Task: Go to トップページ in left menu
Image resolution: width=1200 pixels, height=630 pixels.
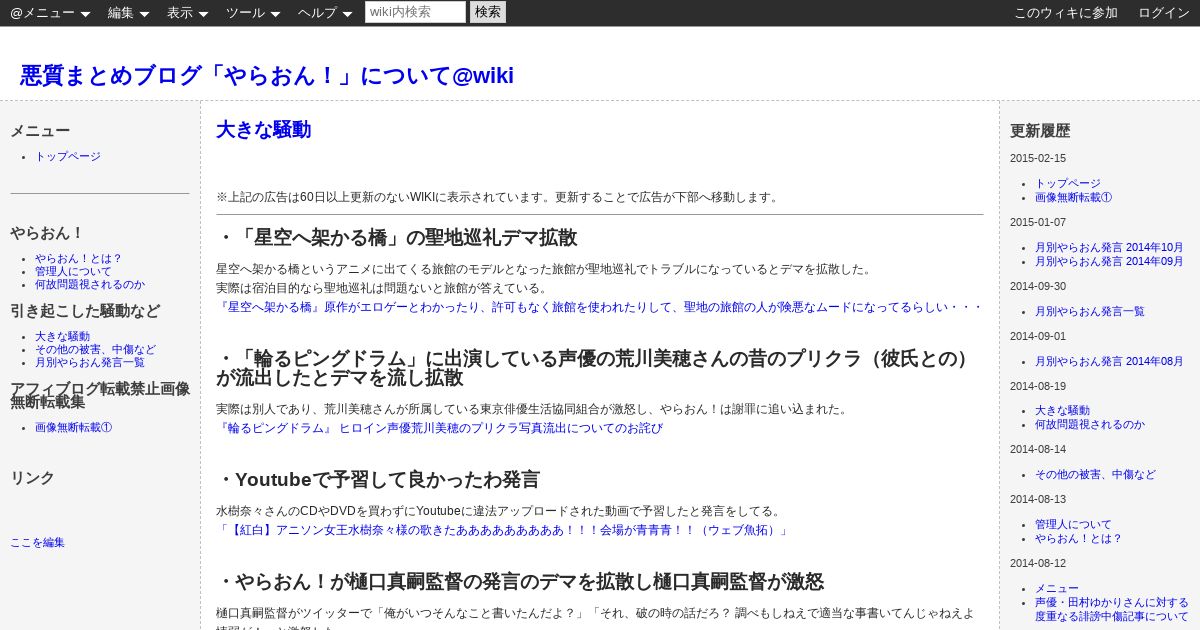Action: [x=68, y=157]
